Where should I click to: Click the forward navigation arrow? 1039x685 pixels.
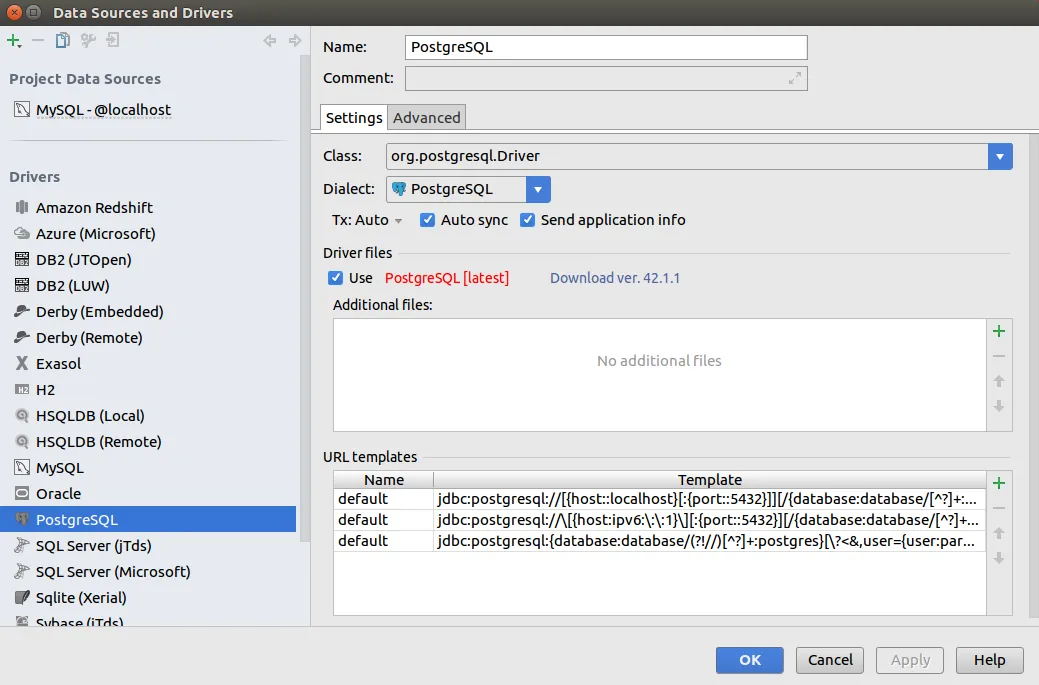tap(295, 40)
